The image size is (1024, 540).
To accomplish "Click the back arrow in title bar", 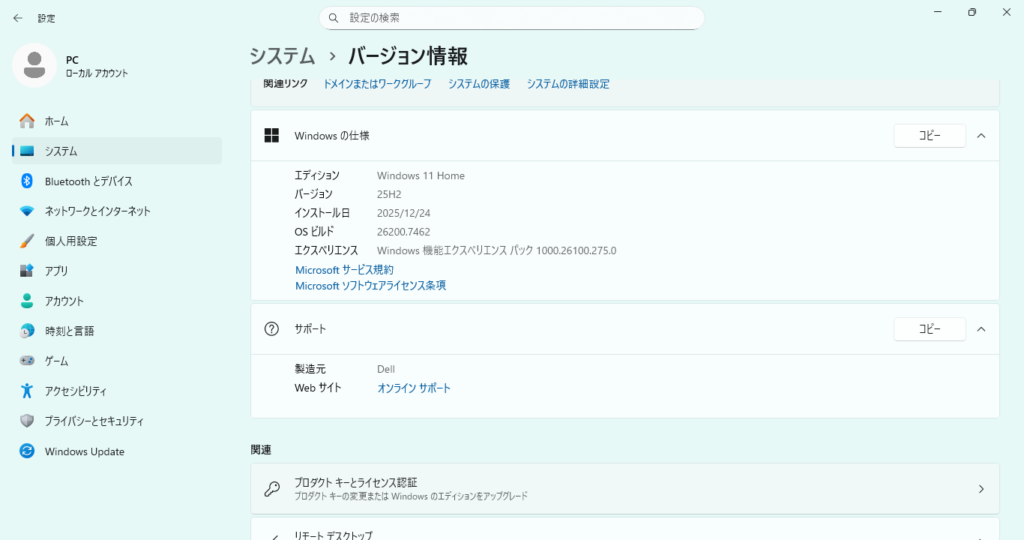I will (18, 18).
